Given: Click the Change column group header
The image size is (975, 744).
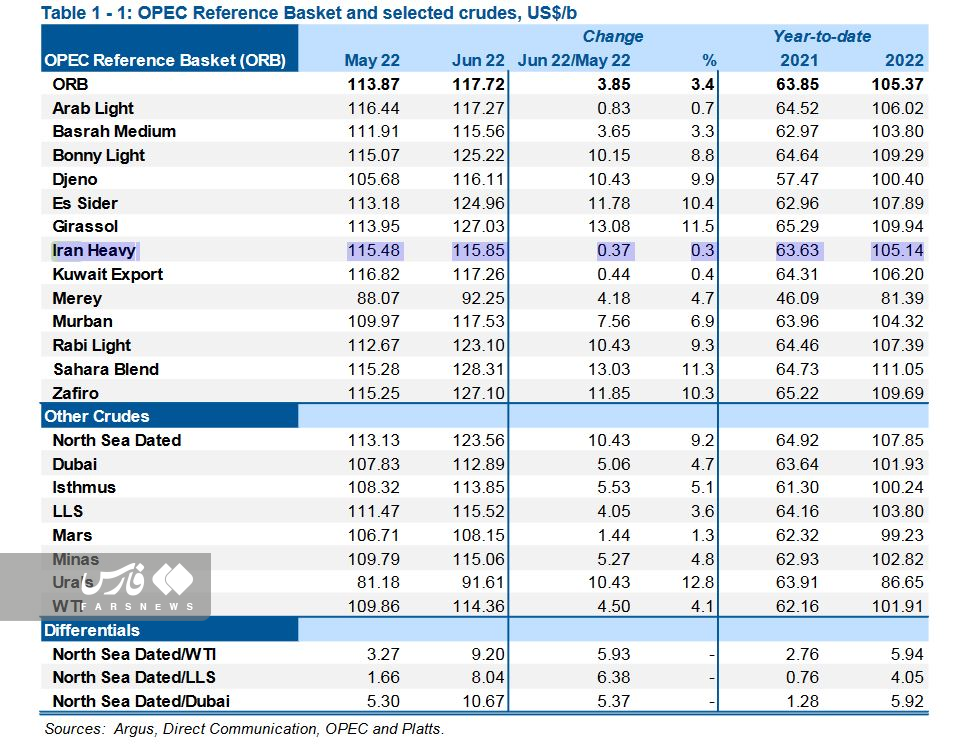Looking at the screenshot, I should point(612,37).
